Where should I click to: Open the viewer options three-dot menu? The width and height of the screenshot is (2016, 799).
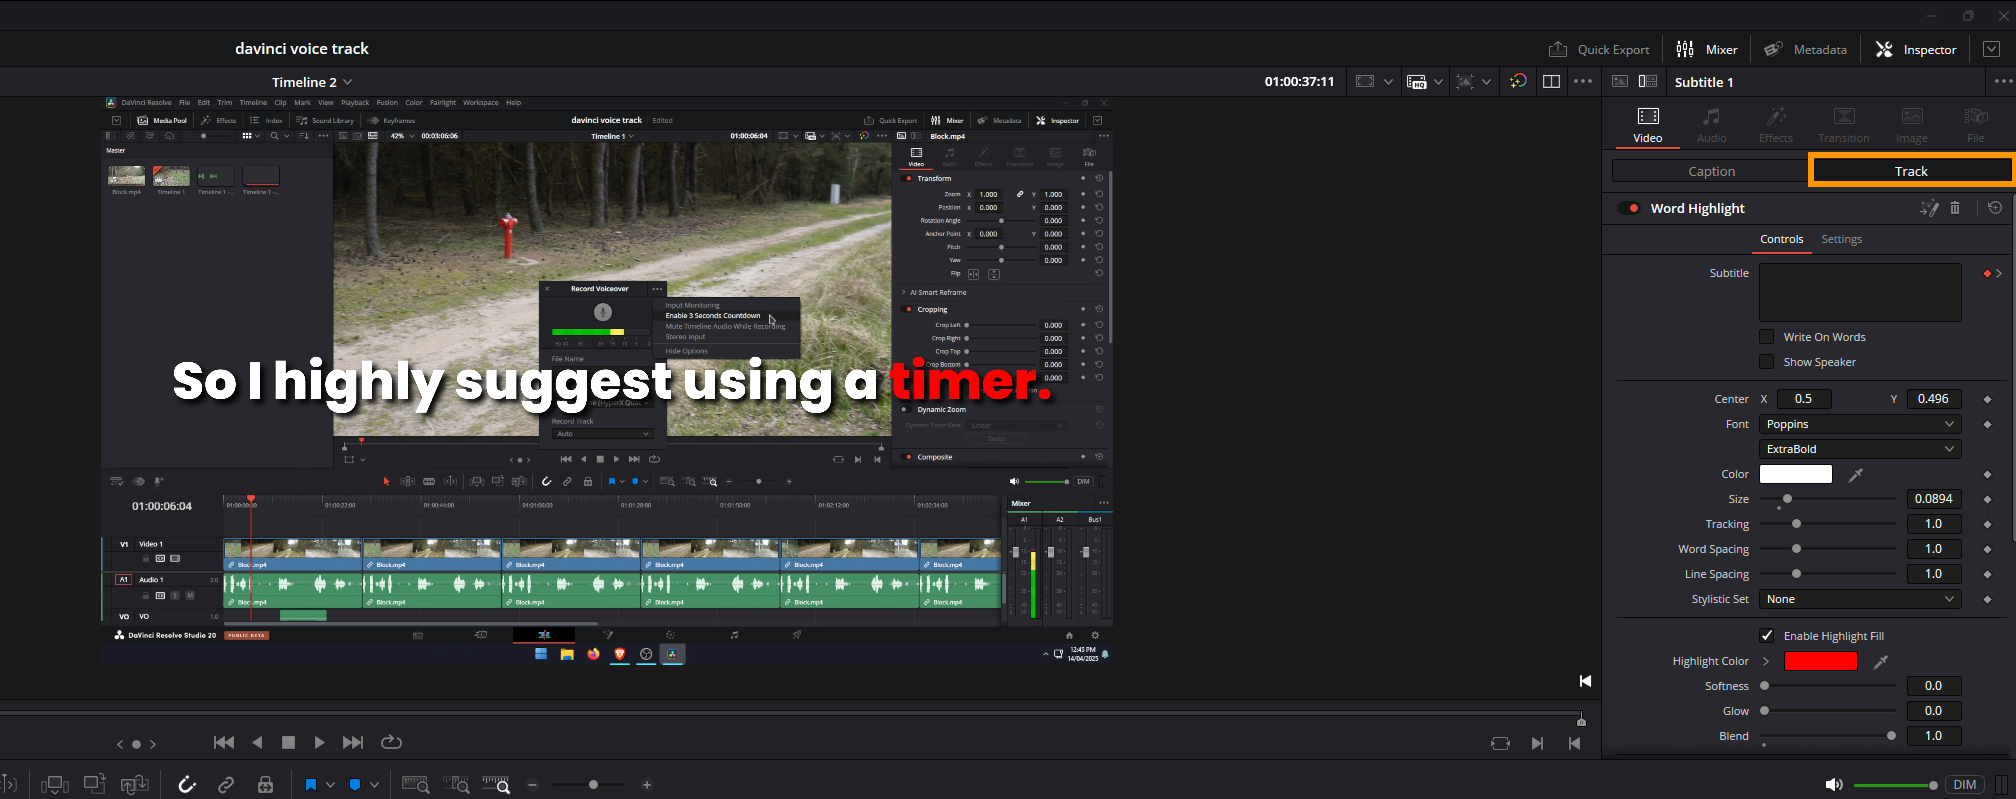point(1583,82)
